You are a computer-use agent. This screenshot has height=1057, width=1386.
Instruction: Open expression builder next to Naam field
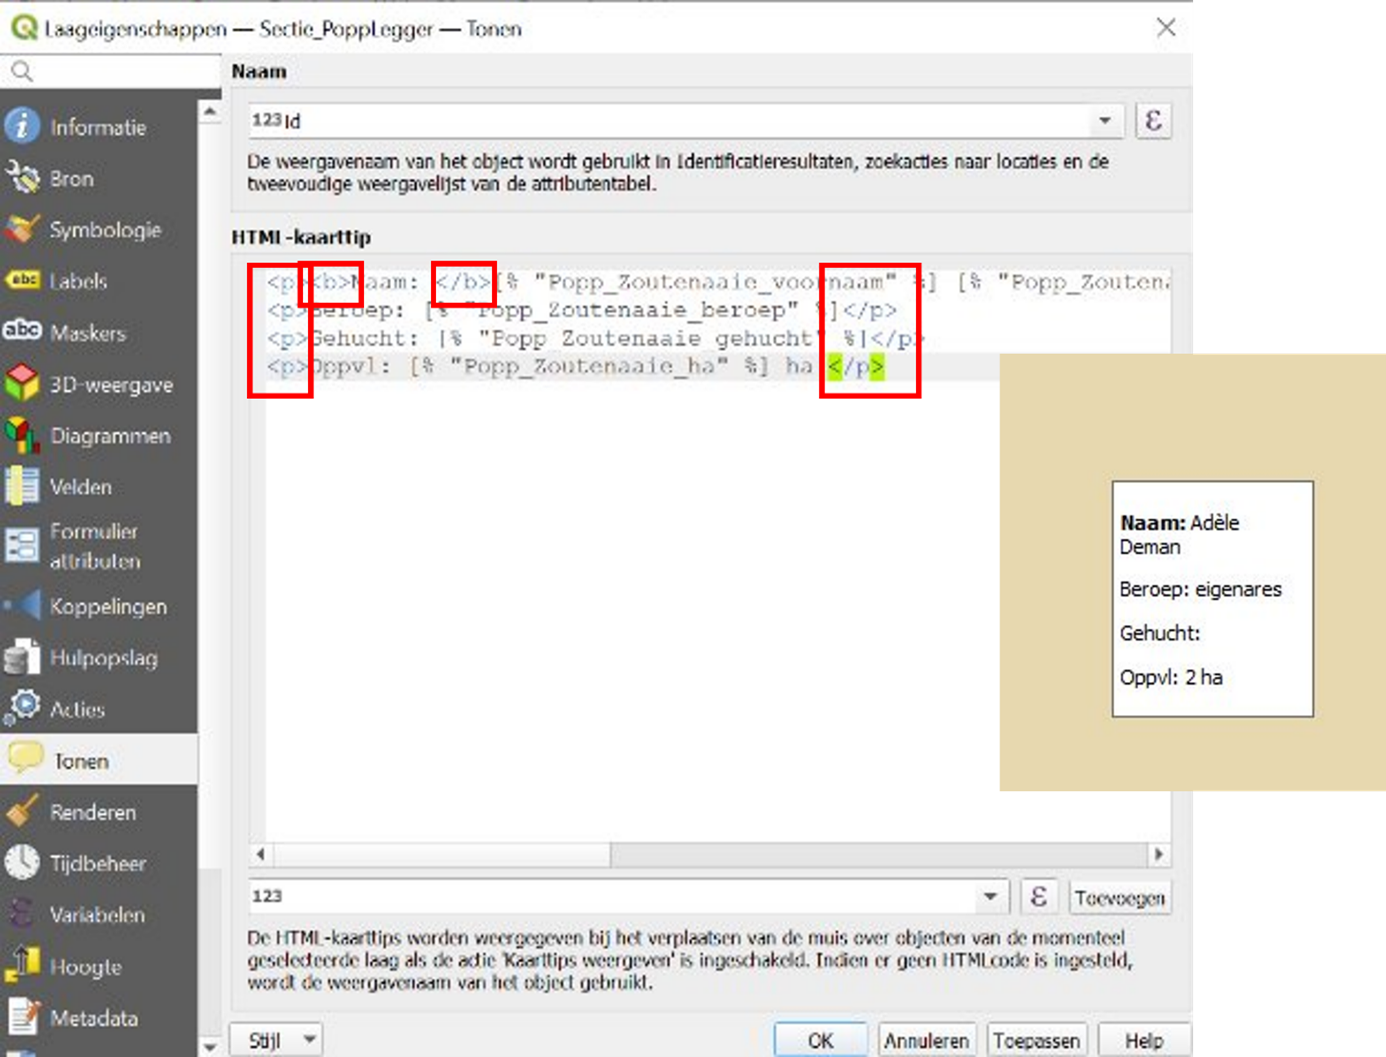tap(1154, 120)
